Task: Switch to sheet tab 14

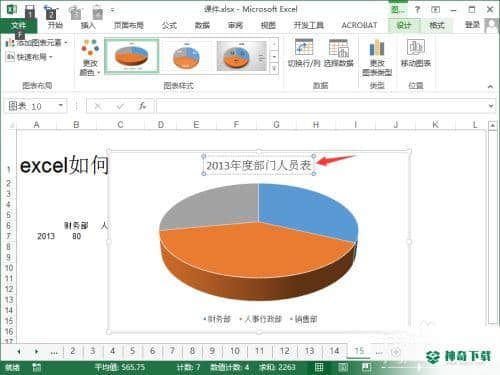Action: [334, 351]
